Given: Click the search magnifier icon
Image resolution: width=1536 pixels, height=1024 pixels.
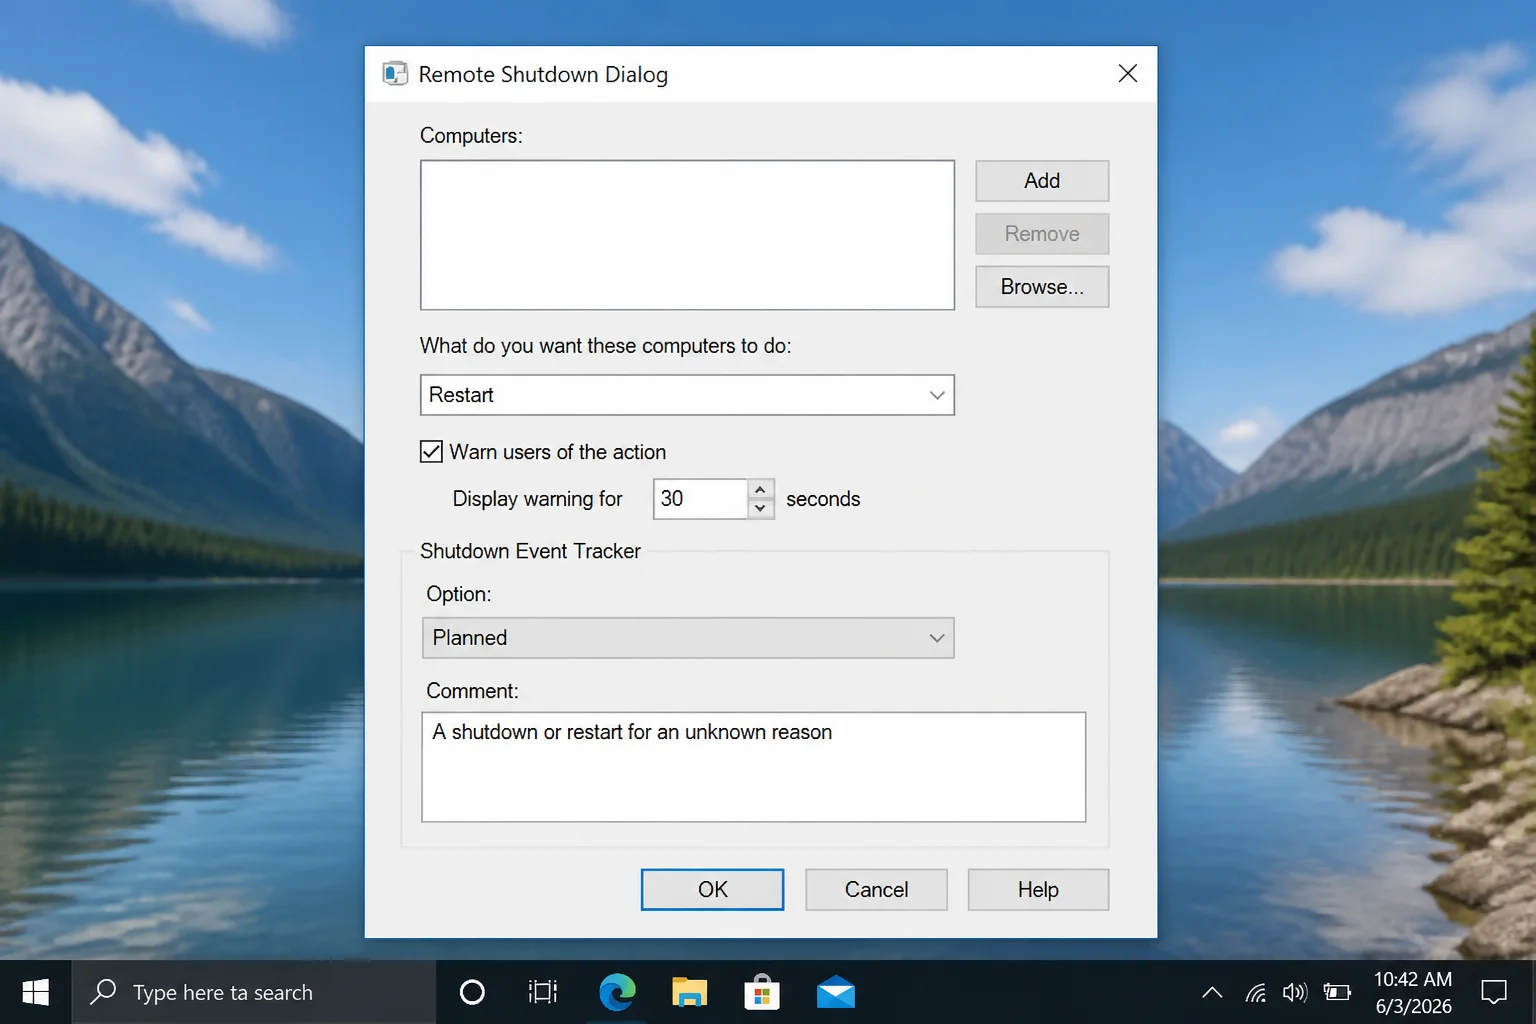Looking at the screenshot, I should (x=103, y=992).
